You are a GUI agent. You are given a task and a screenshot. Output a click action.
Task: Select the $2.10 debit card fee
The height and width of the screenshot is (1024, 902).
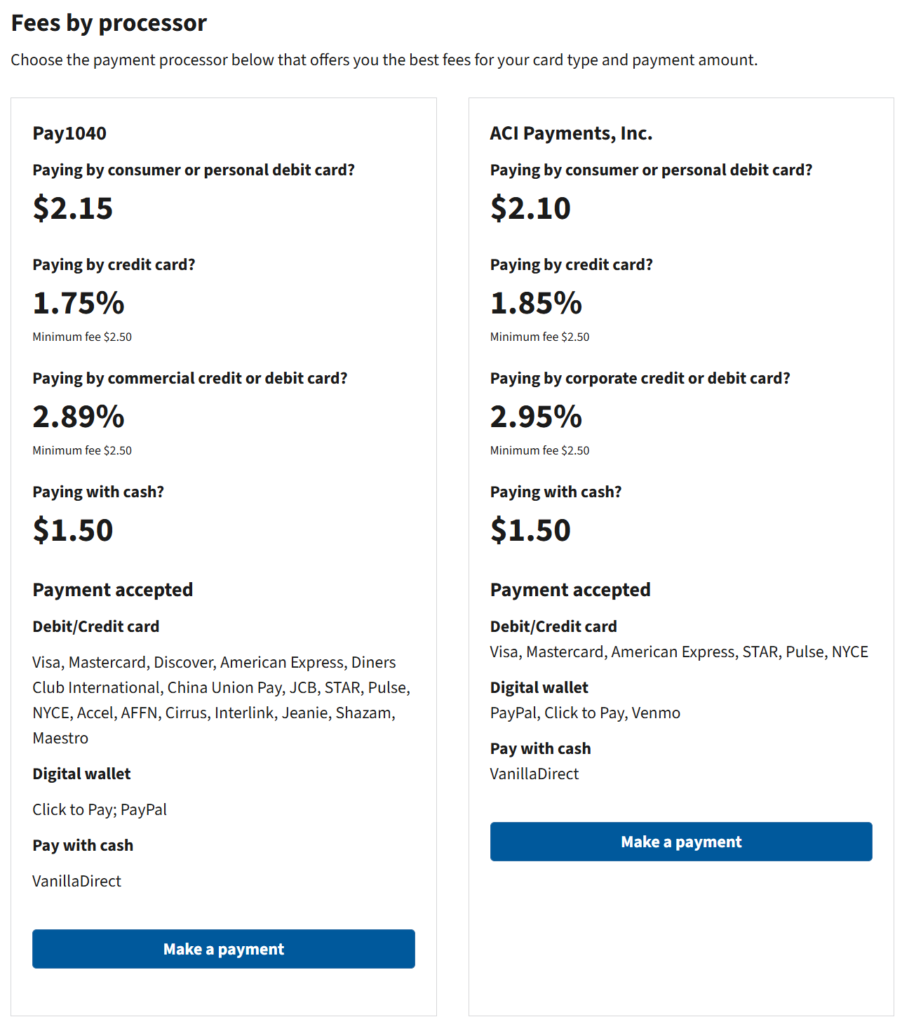point(530,208)
